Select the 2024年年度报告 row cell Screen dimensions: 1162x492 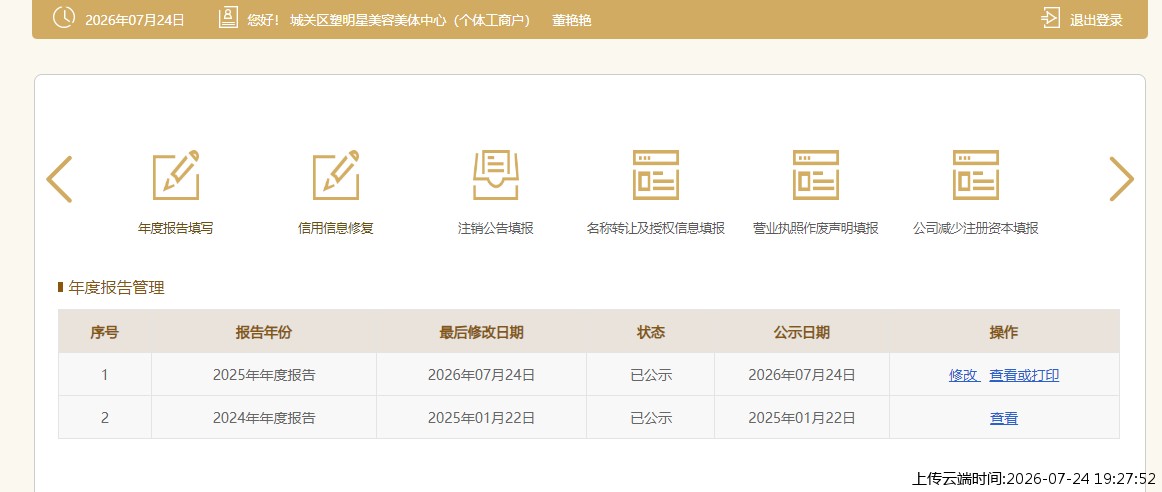(264, 418)
